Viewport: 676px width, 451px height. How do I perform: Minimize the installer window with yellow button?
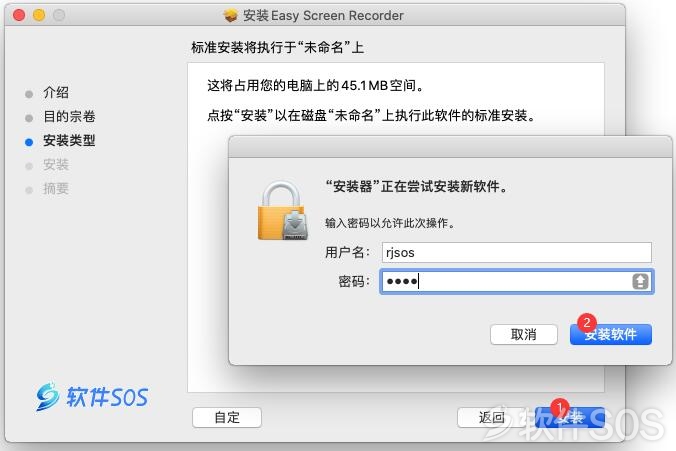coord(39,16)
